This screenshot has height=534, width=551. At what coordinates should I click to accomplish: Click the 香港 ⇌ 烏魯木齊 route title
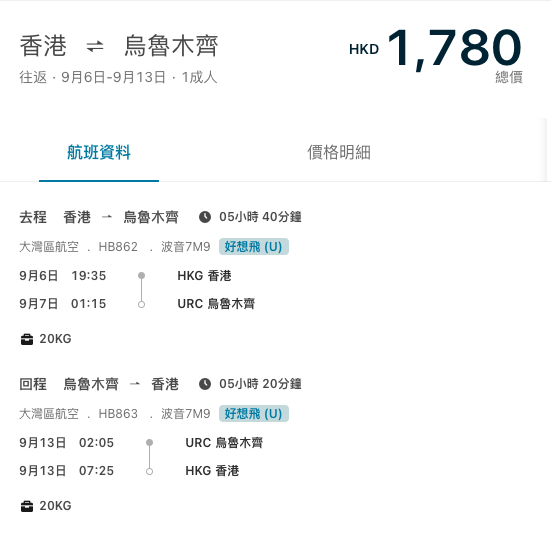coord(119,46)
